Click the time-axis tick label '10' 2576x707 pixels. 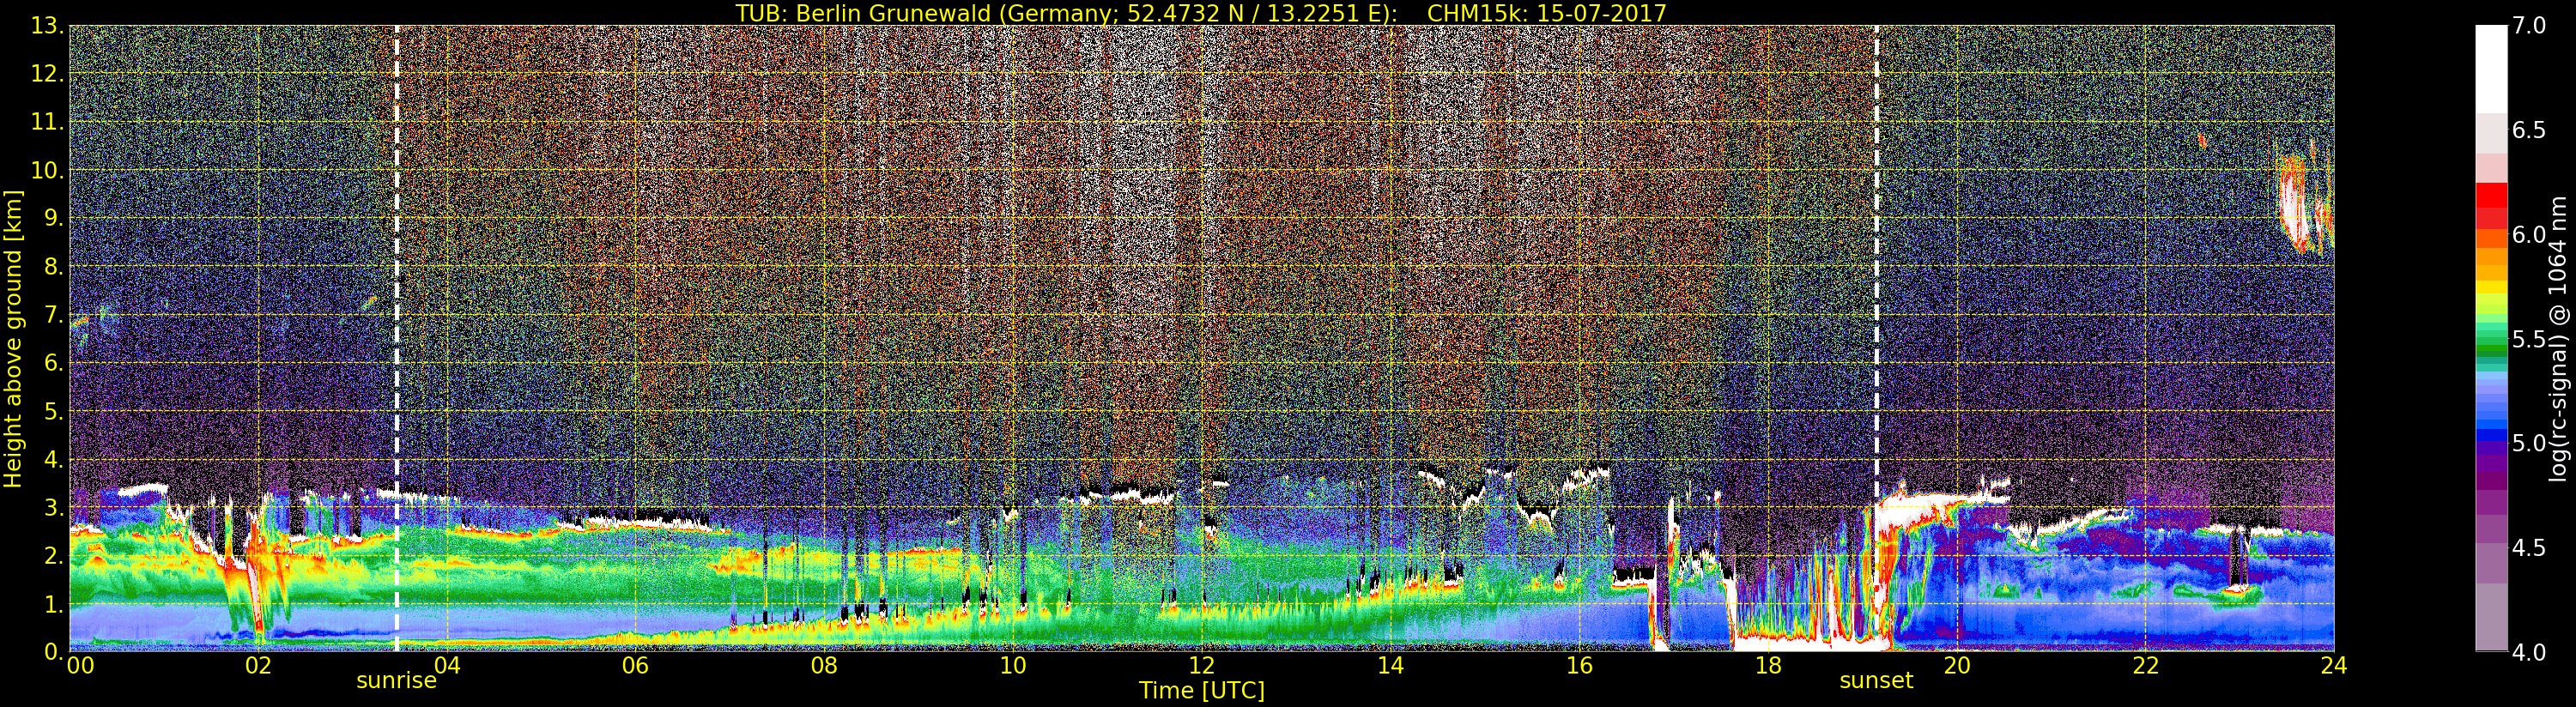tap(1013, 666)
